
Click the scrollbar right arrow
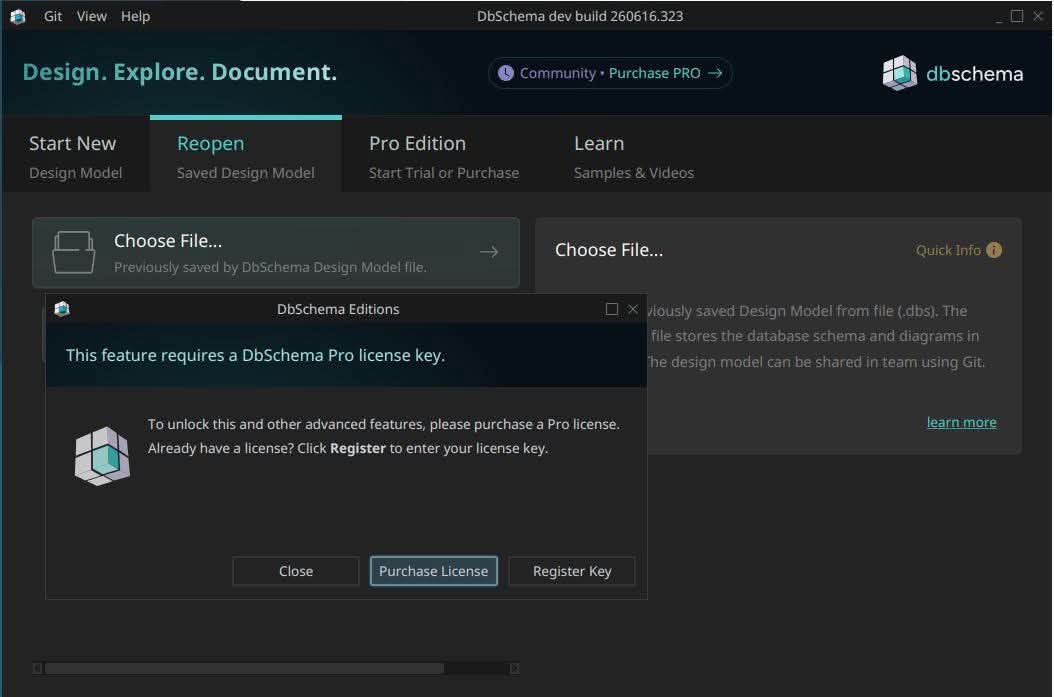pyautogui.click(x=514, y=668)
